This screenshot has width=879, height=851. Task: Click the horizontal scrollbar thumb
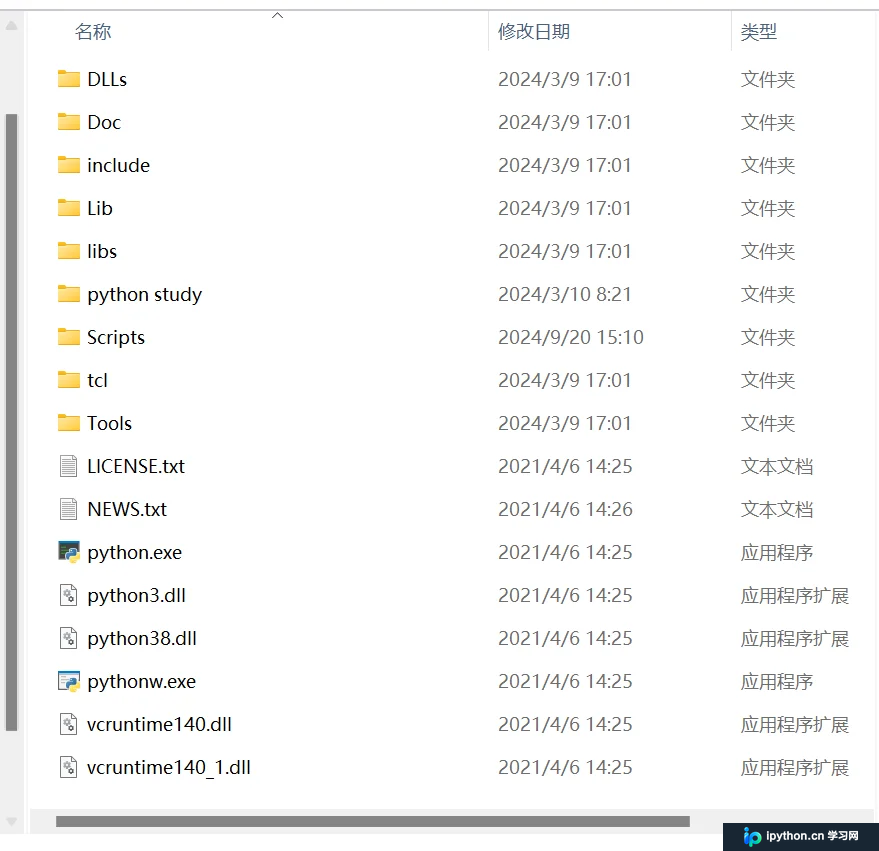point(373,821)
